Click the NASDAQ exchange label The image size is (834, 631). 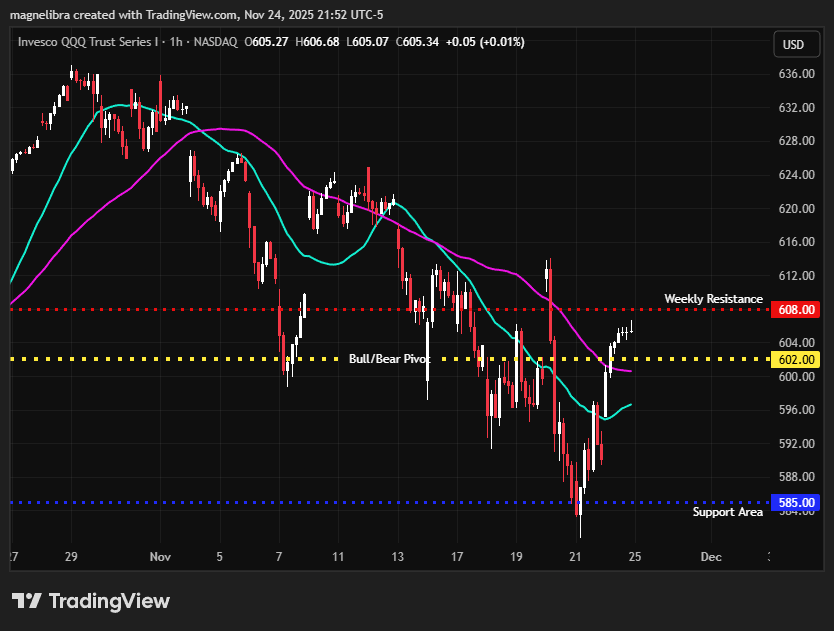click(215, 42)
